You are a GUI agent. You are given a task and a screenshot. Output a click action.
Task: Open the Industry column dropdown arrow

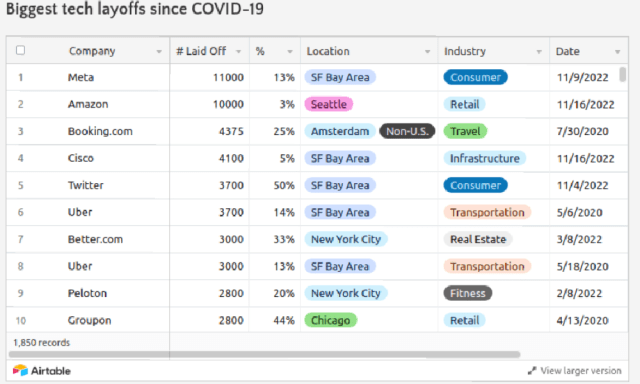(x=539, y=52)
